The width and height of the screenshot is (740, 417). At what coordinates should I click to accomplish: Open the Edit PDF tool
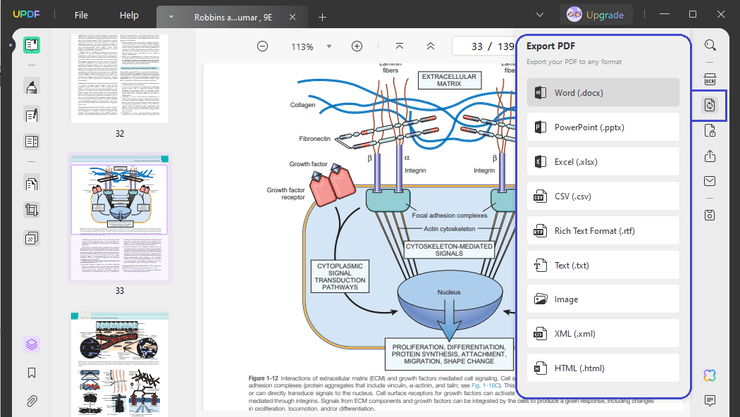point(32,114)
